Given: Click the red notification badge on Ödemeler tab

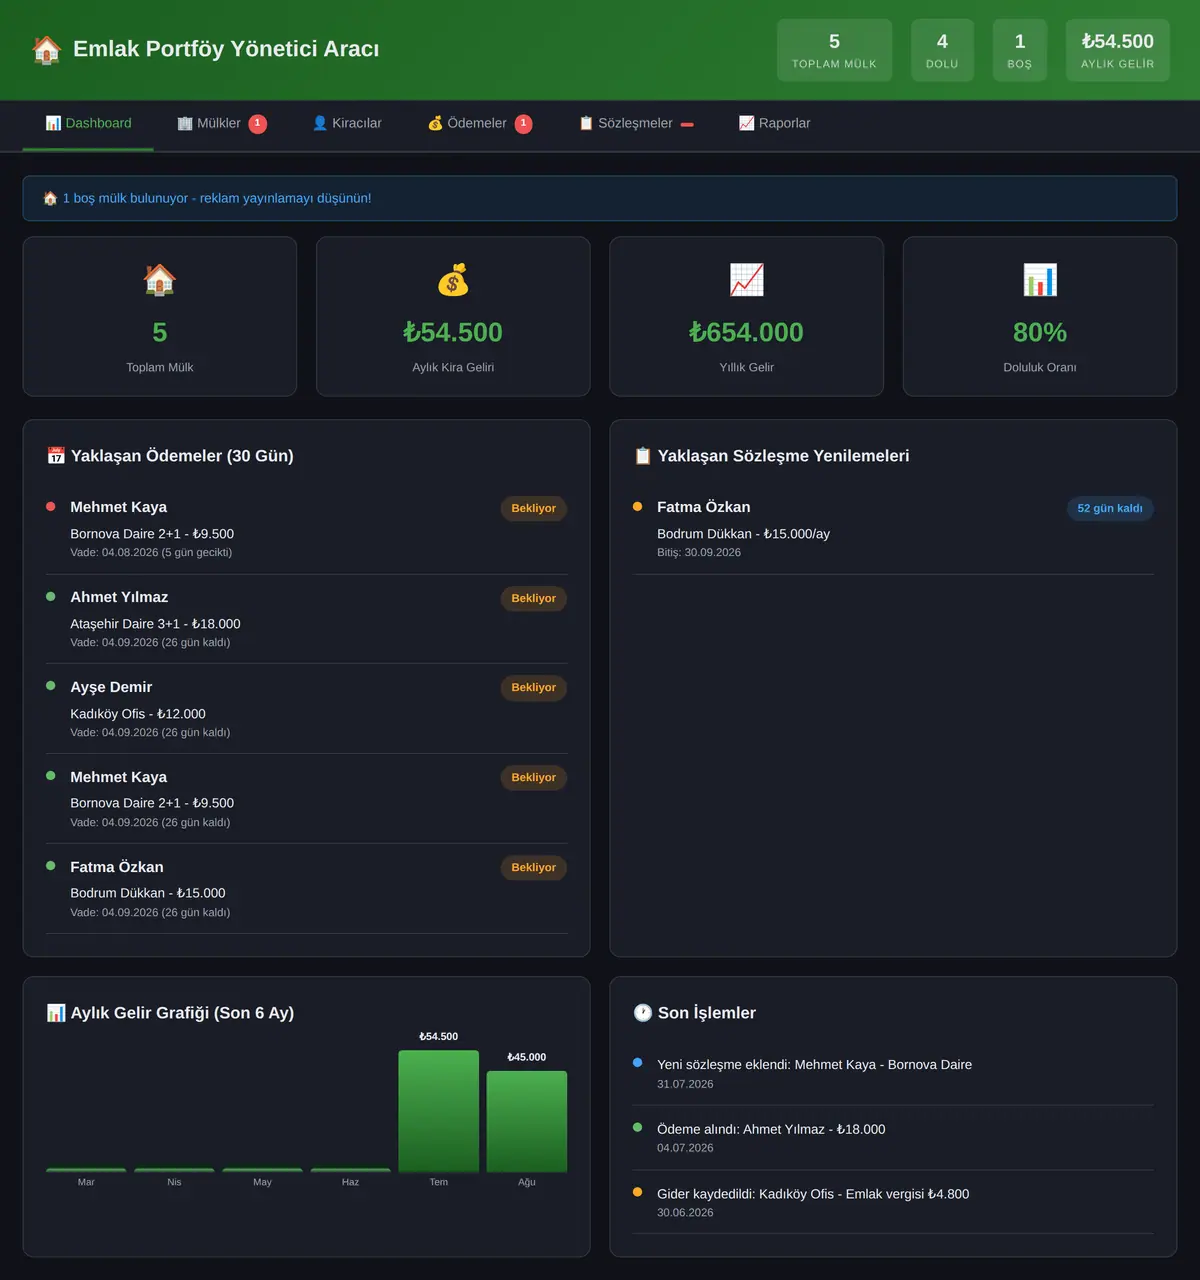Looking at the screenshot, I should (524, 124).
